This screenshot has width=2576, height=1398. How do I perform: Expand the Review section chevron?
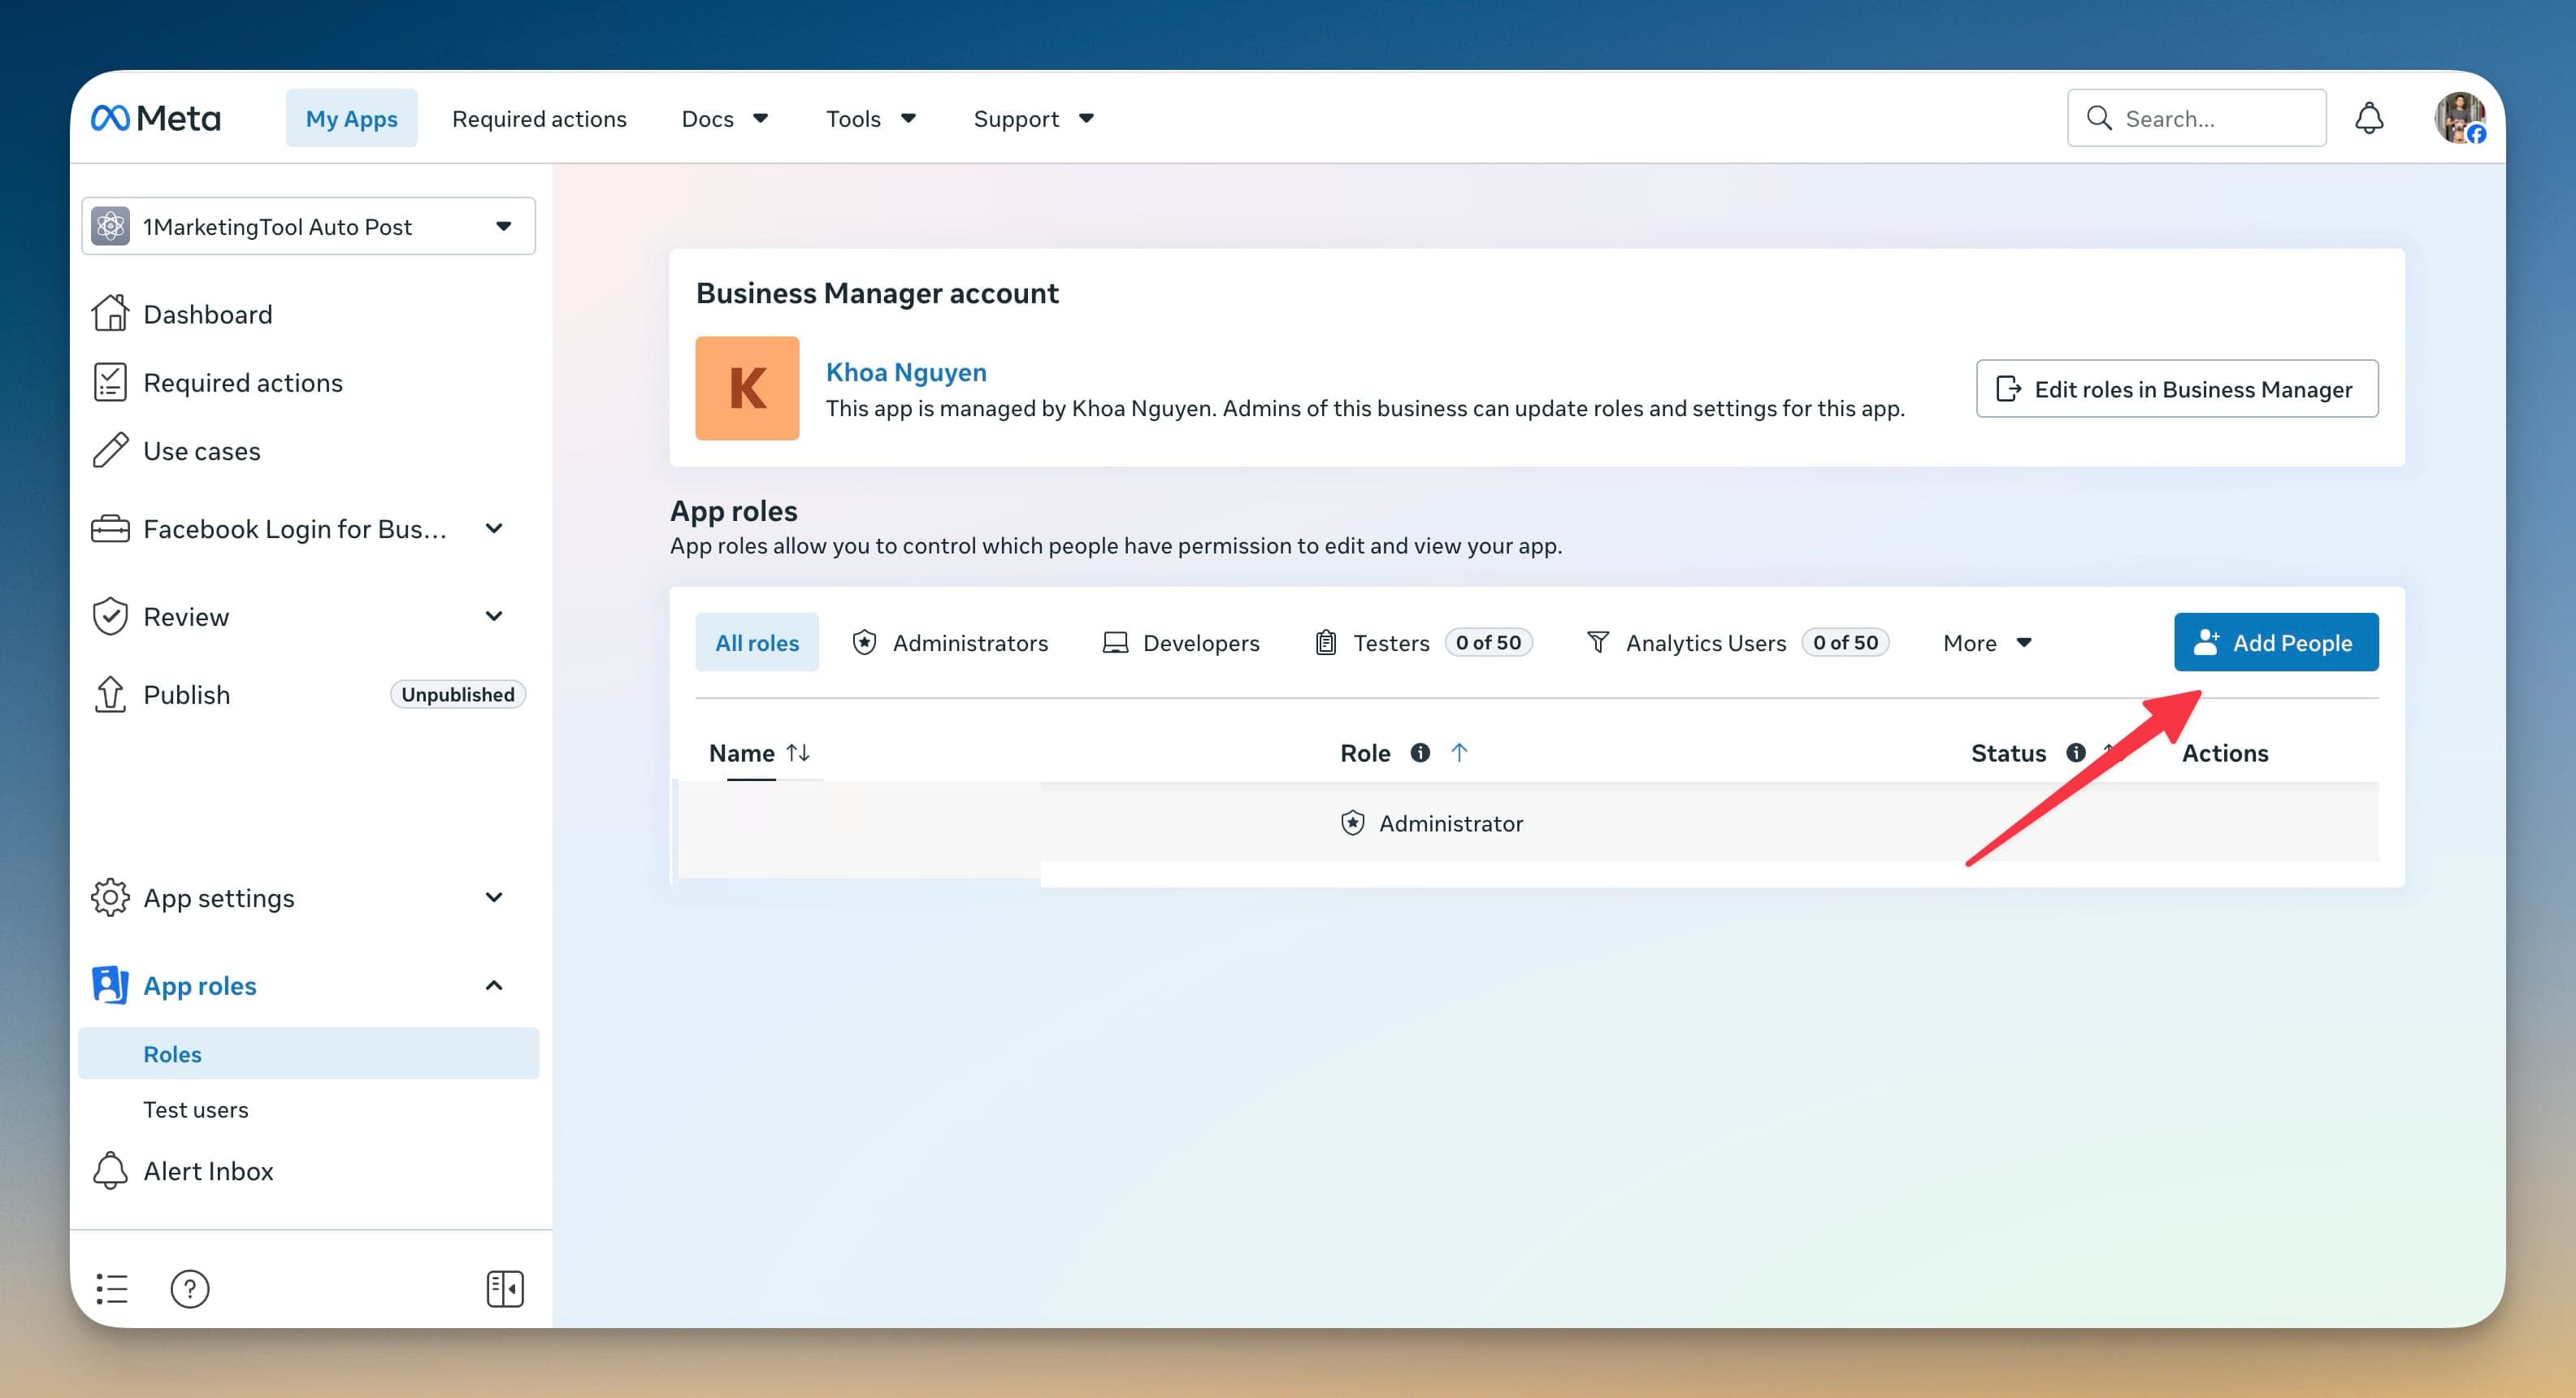pyautogui.click(x=494, y=616)
